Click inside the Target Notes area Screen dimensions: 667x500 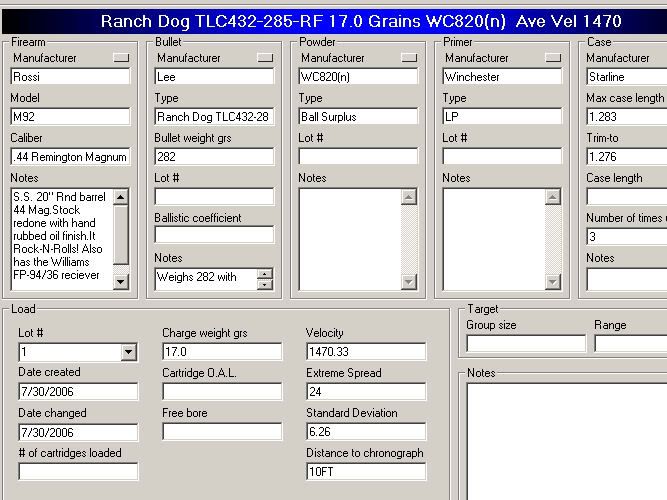pyautogui.click(x=567, y=442)
